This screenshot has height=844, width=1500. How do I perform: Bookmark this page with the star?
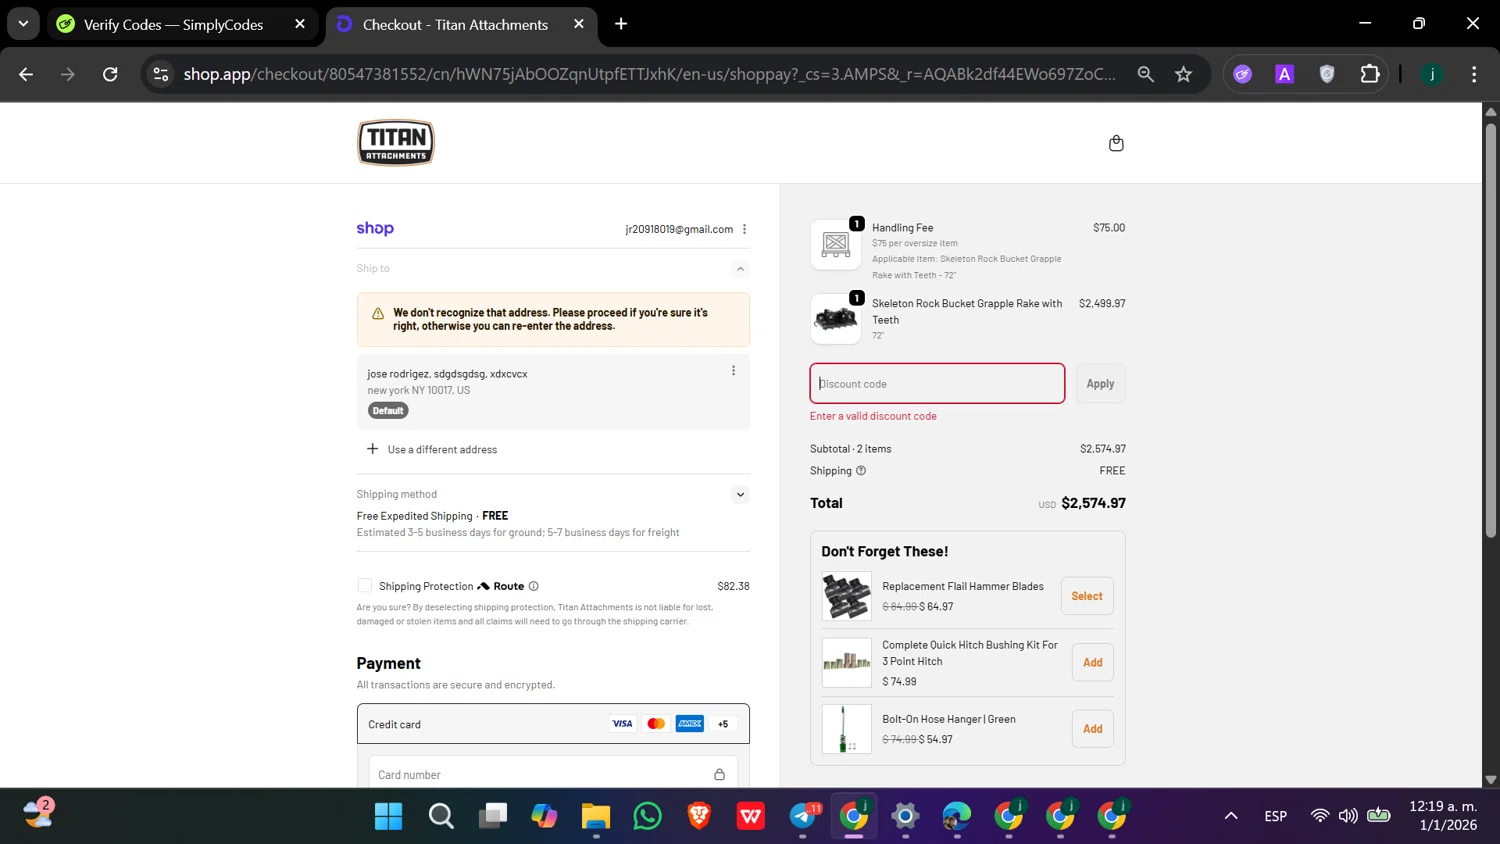(x=1184, y=74)
